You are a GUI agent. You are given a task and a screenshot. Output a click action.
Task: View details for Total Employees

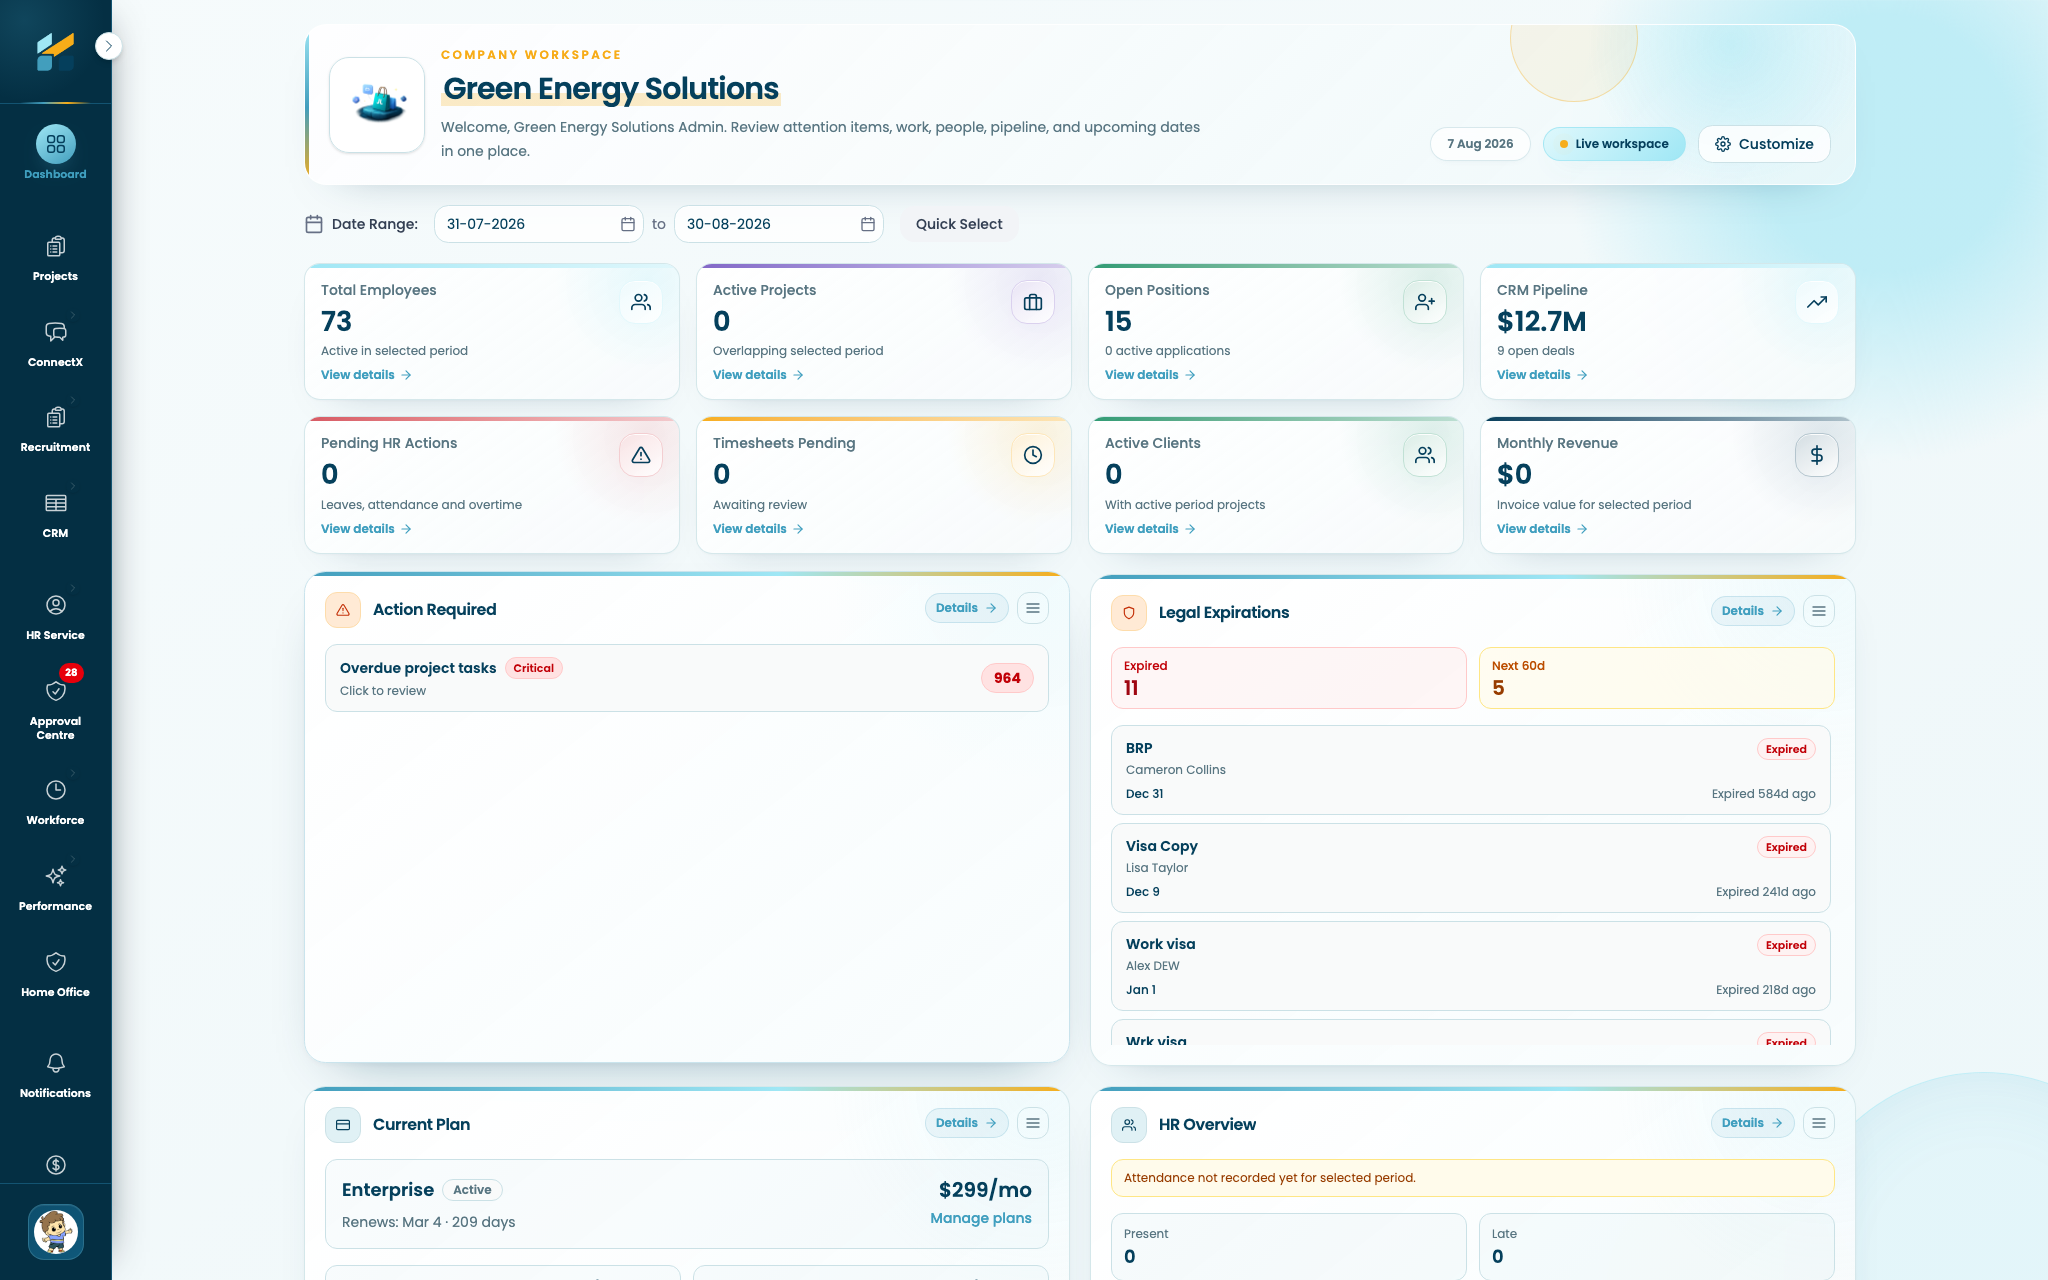pos(366,375)
